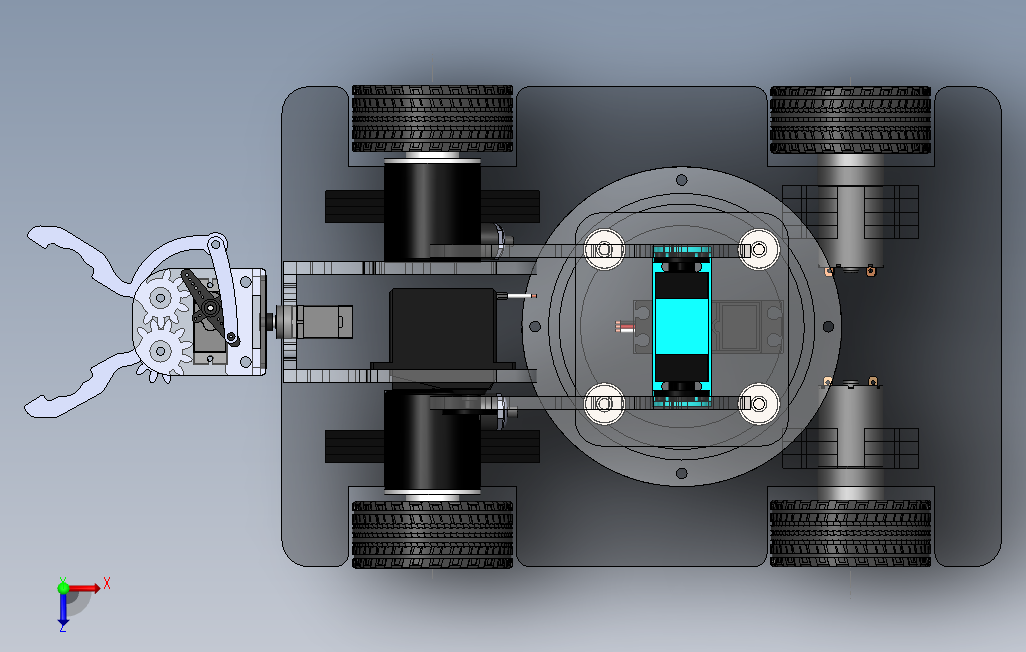Select the rear upper gray motor
Screen dimensions: 1026x652
click(850, 213)
